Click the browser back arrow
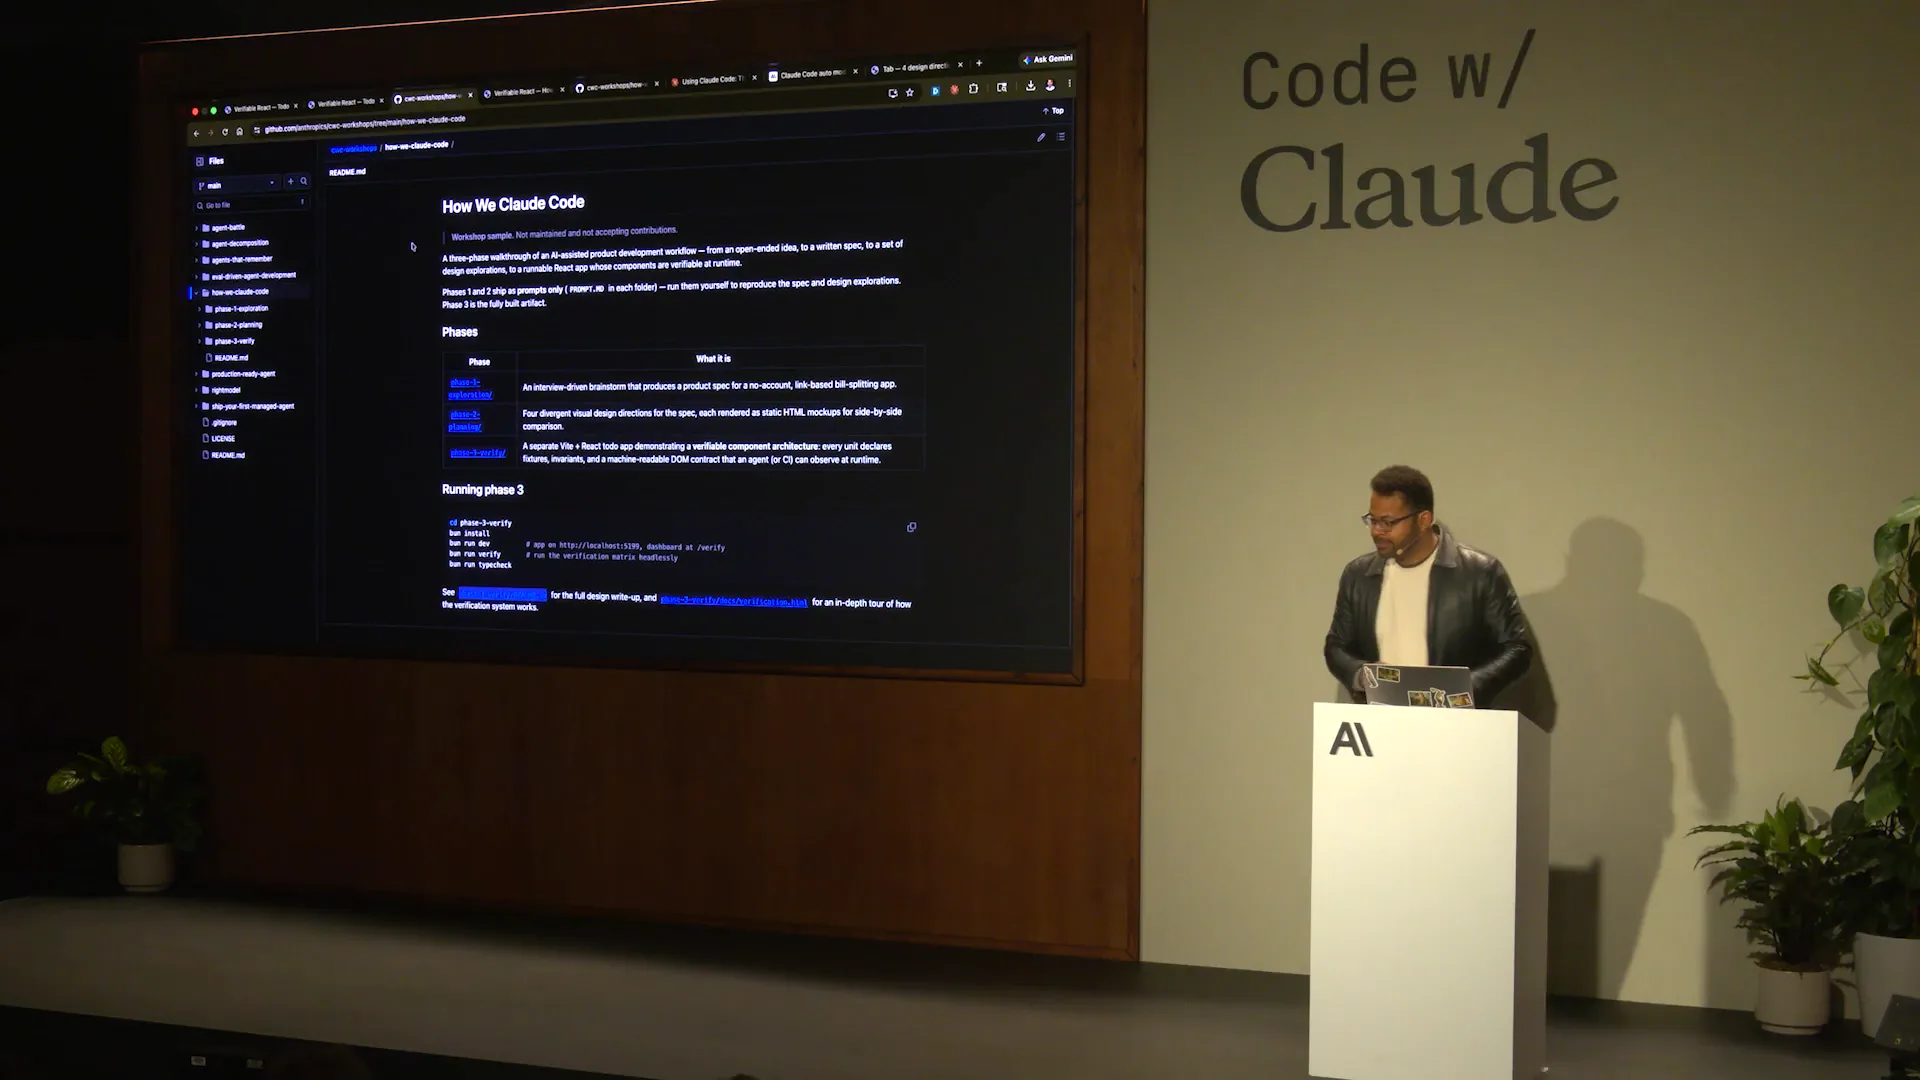Image resolution: width=1920 pixels, height=1080 pixels. click(x=197, y=133)
